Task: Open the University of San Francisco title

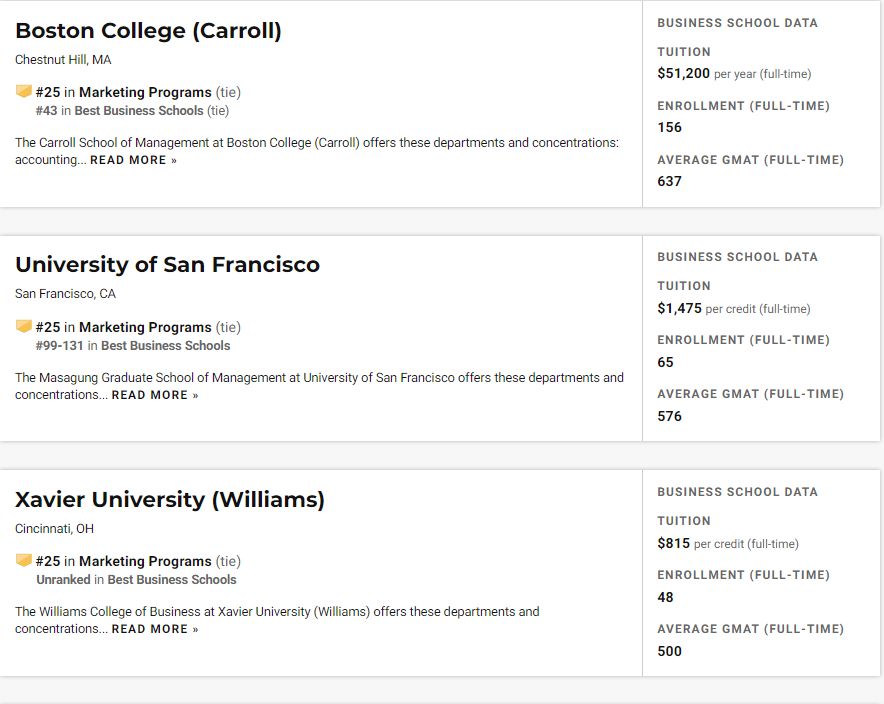Action: [167, 265]
